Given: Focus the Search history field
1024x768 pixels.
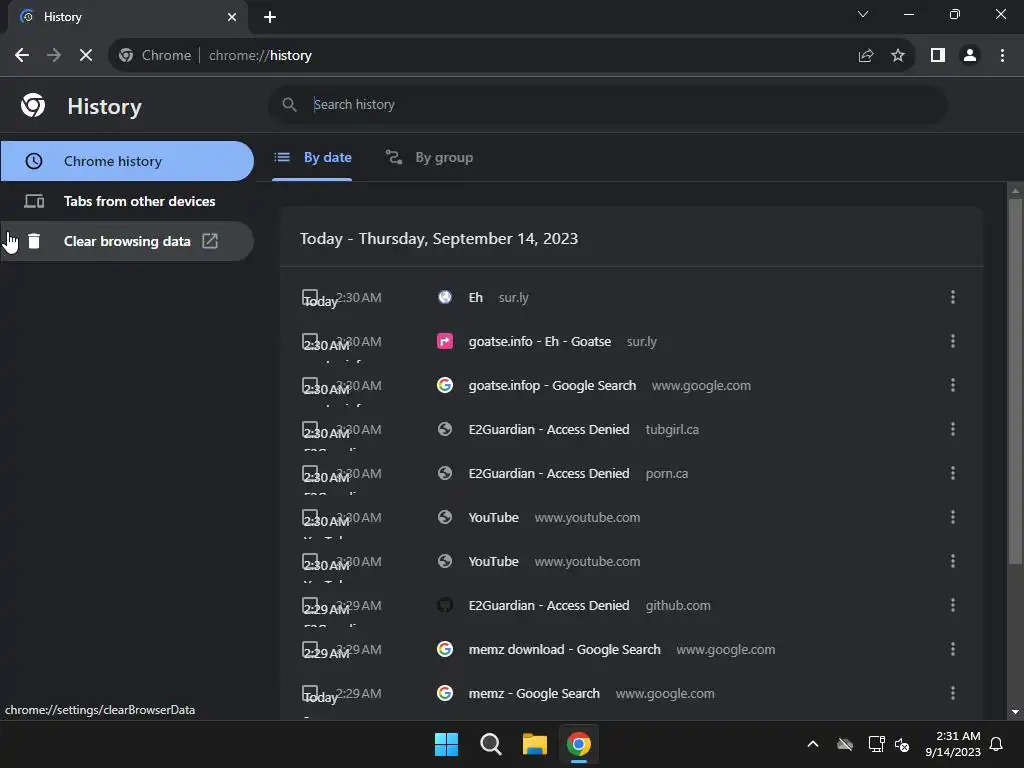Looking at the screenshot, I should click(607, 104).
